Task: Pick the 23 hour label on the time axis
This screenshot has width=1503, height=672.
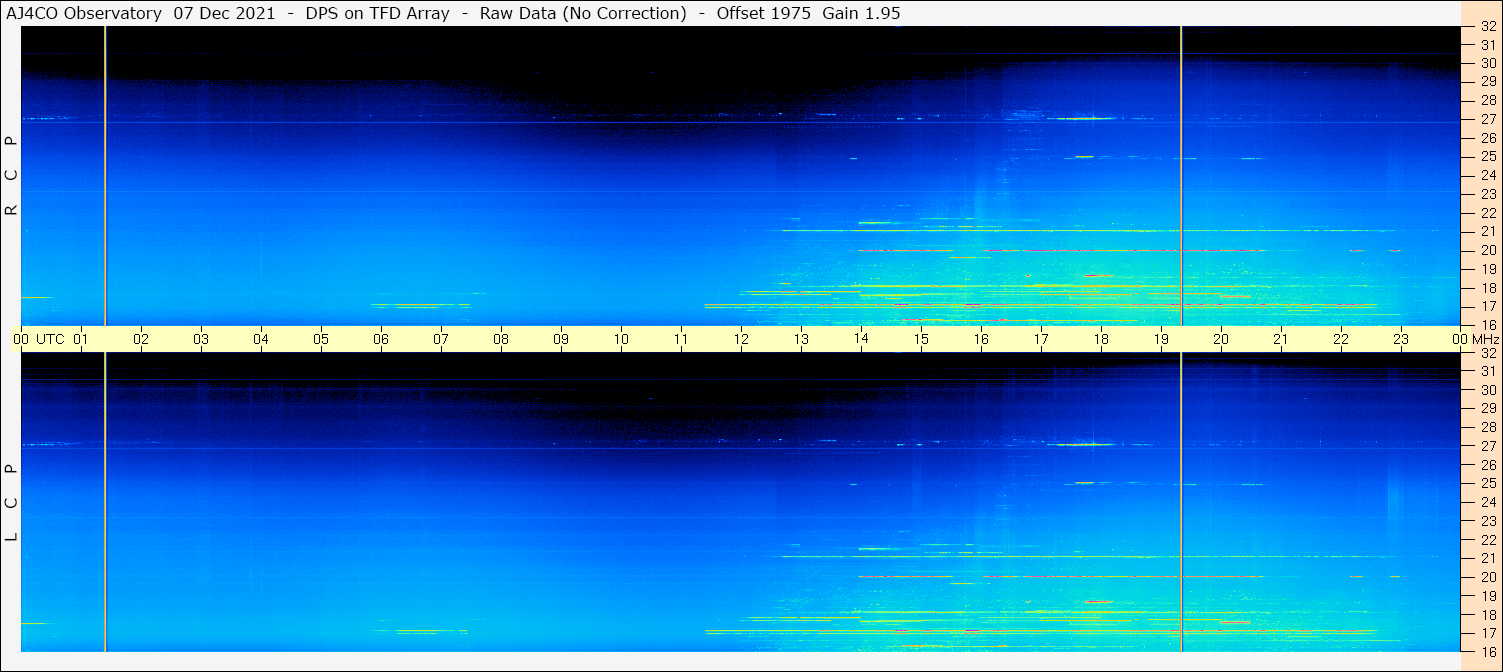Action: (x=1401, y=339)
